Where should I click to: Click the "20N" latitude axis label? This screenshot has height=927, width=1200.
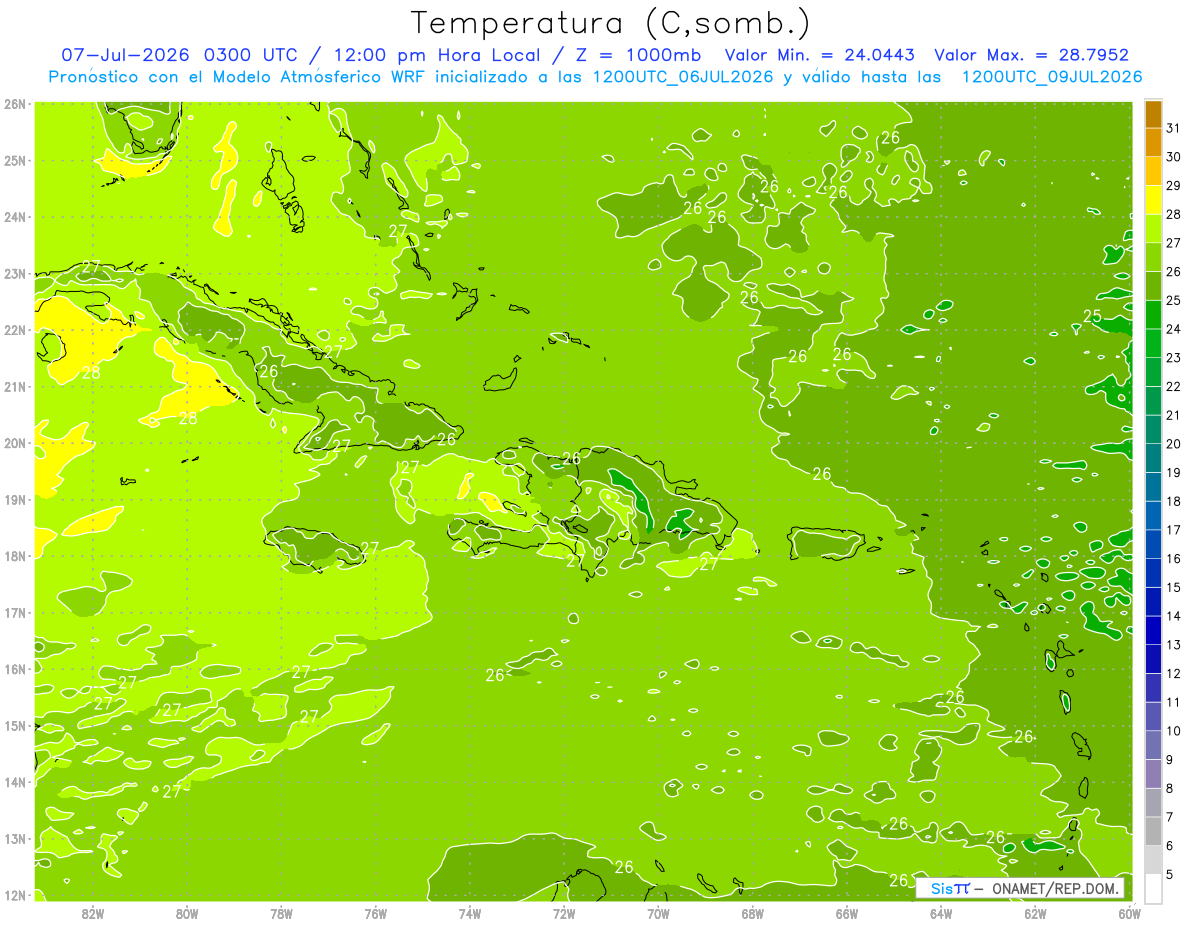(x=14, y=443)
